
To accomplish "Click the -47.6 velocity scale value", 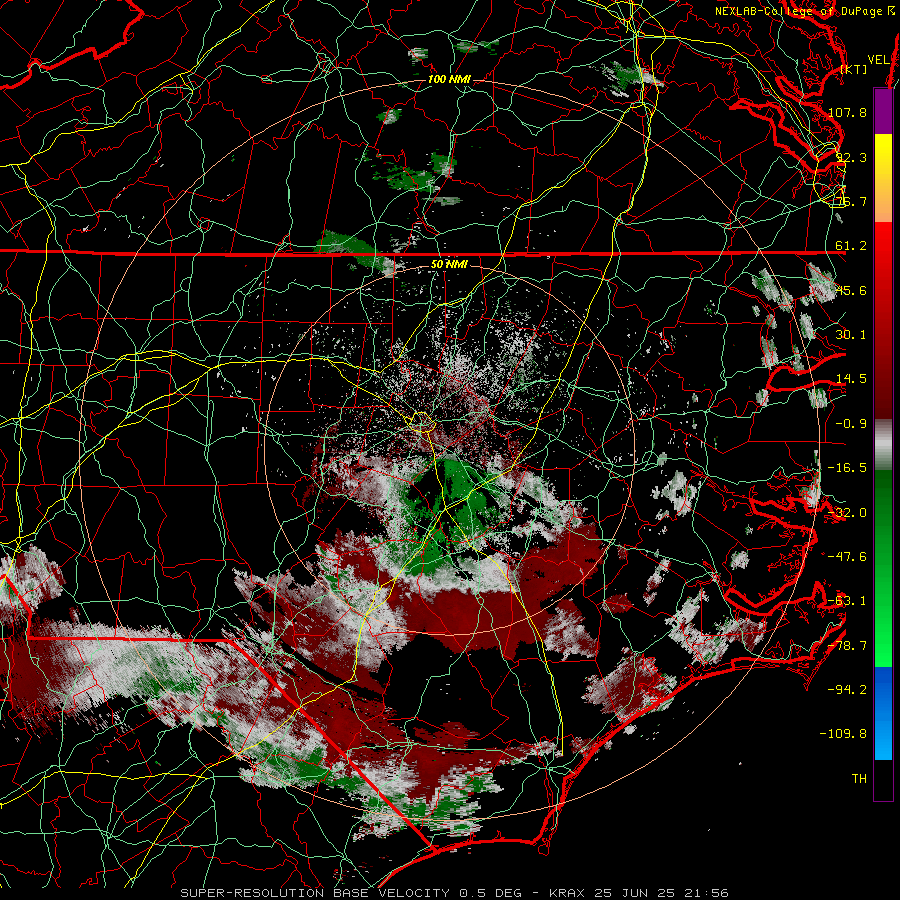I will (847, 557).
